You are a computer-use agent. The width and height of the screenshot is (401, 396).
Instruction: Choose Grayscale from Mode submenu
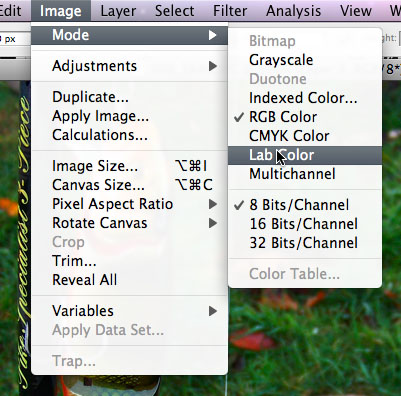click(x=305, y=60)
